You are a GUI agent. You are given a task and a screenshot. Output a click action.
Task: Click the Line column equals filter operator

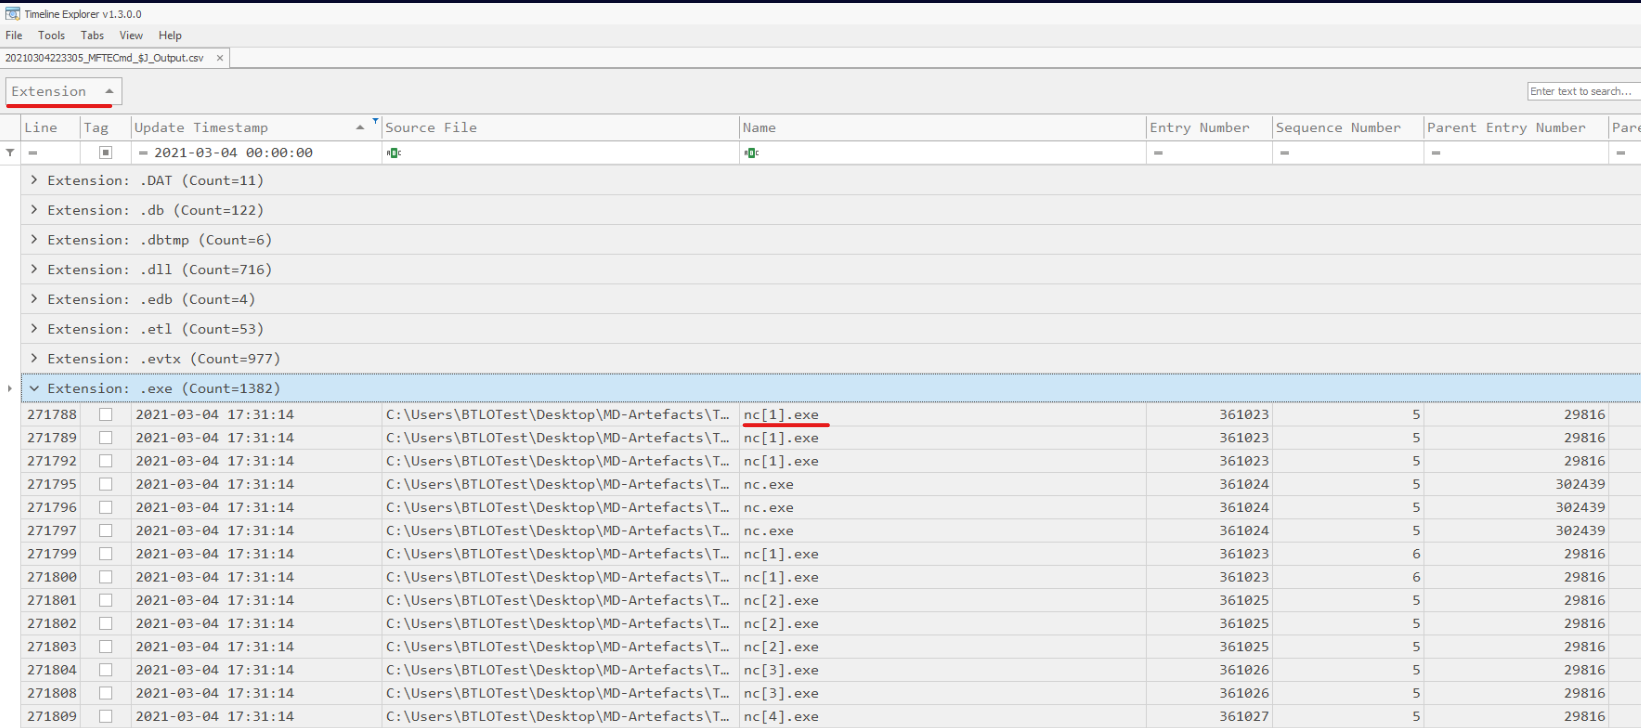(33, 153)
